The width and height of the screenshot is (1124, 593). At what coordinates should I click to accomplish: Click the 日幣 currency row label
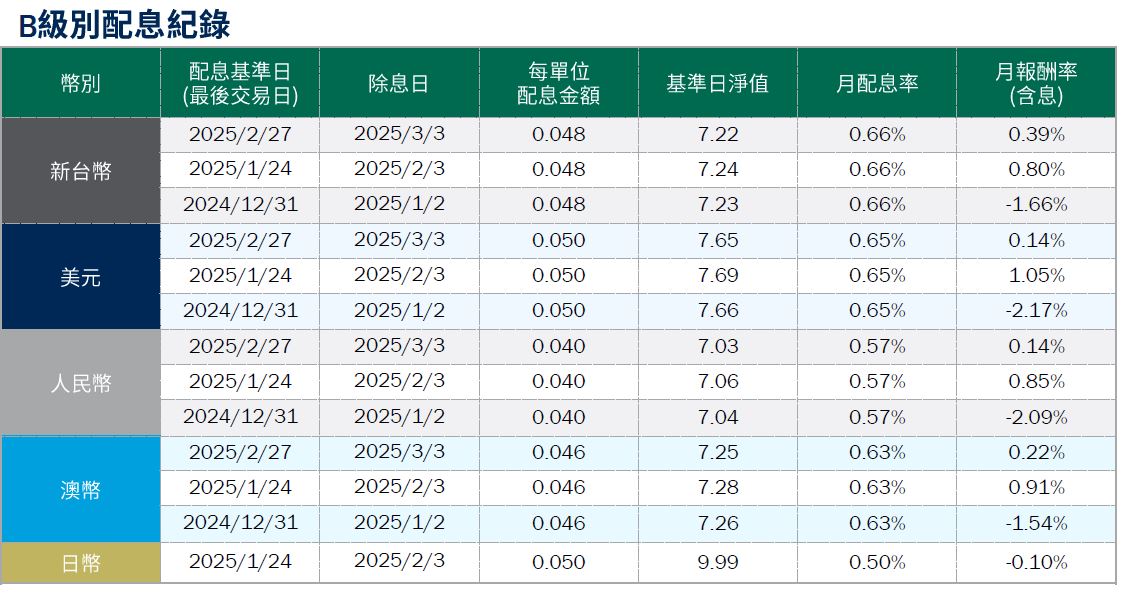80,563
